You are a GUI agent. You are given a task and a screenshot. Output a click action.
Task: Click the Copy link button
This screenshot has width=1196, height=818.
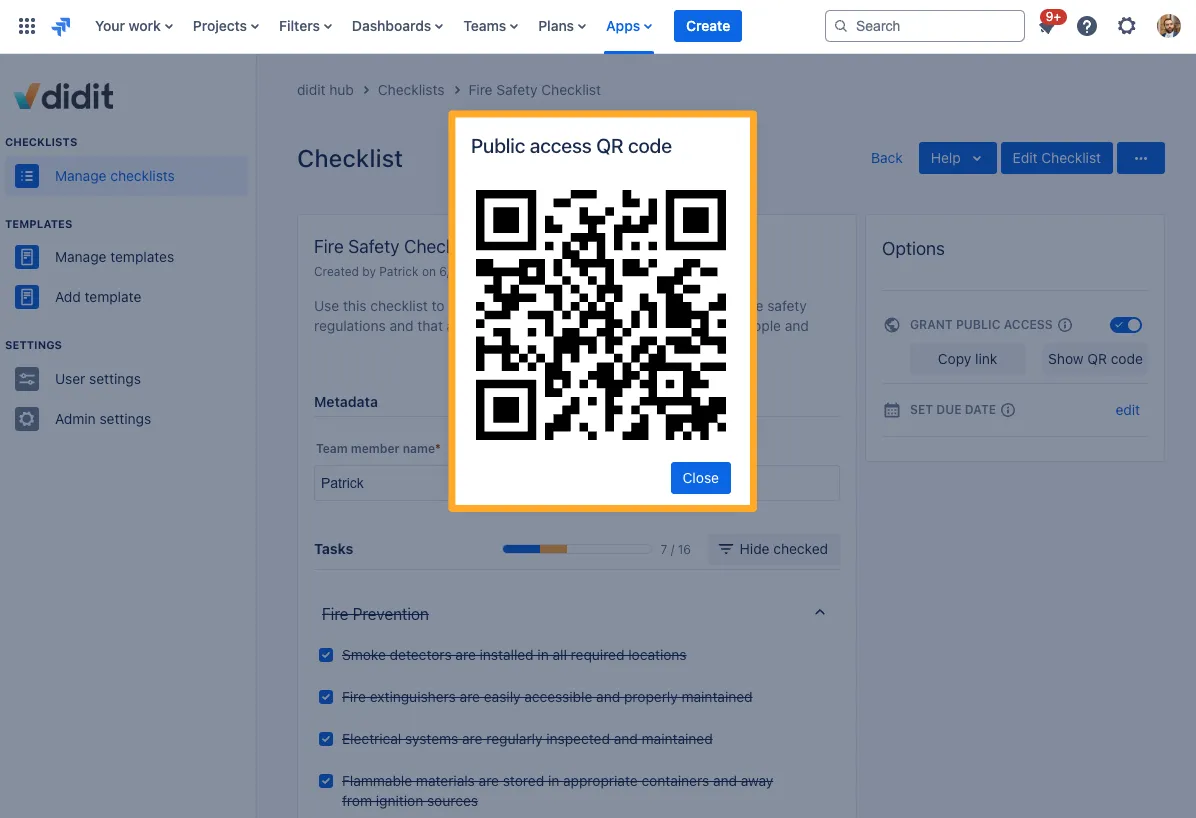(x=967, y=359)
